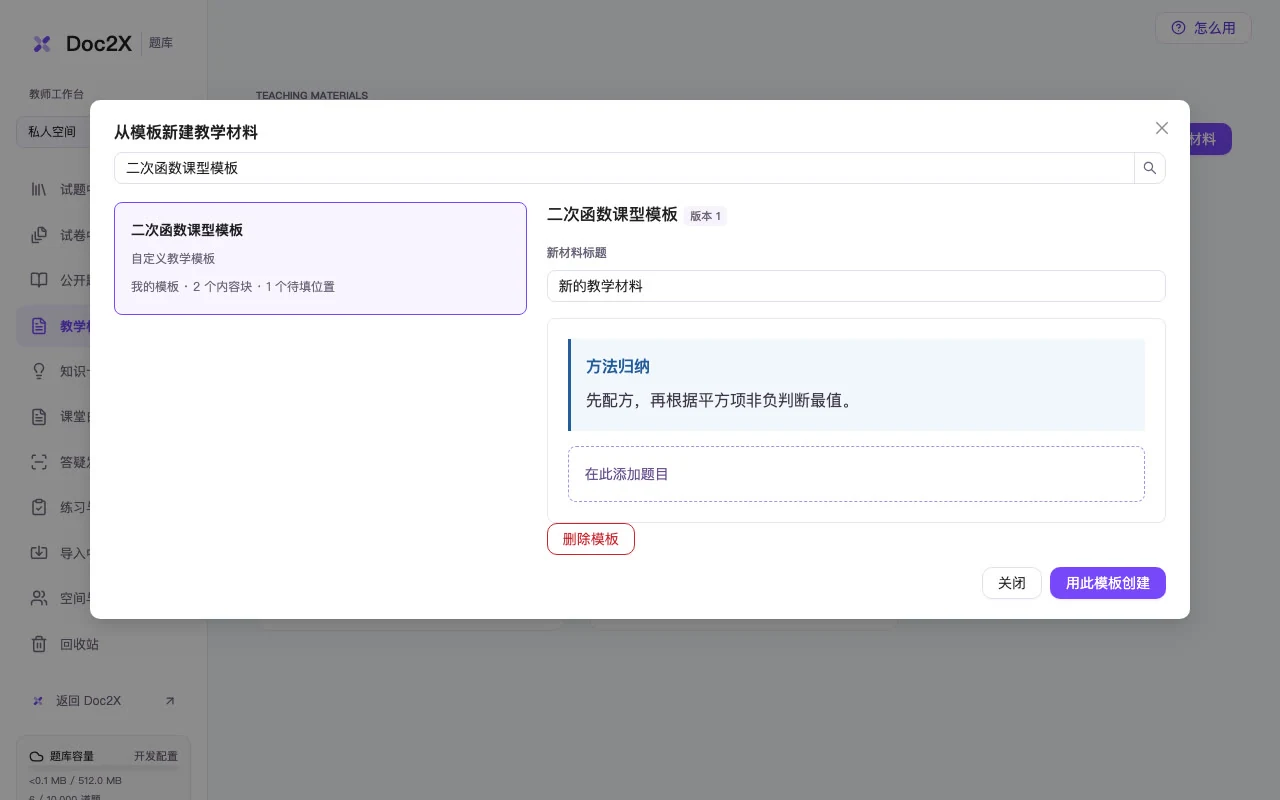The width and height of the screenshot is (1280, 800).
Task: Click the 开发配置 link
Action: (156, 756)
